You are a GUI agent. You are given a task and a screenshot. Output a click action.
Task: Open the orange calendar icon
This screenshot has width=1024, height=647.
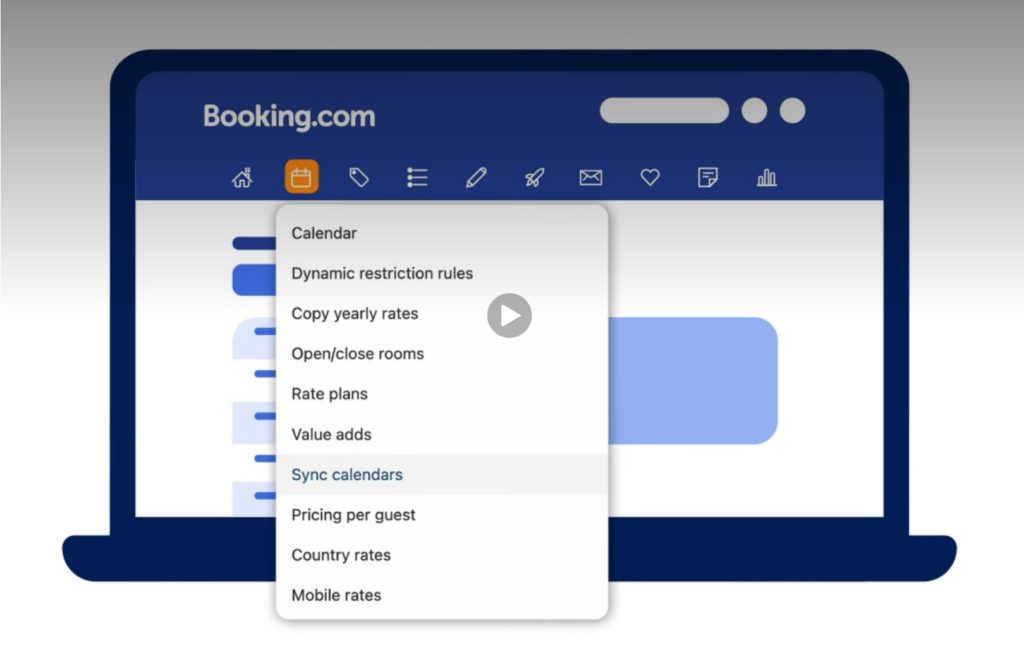click(301, 176)
